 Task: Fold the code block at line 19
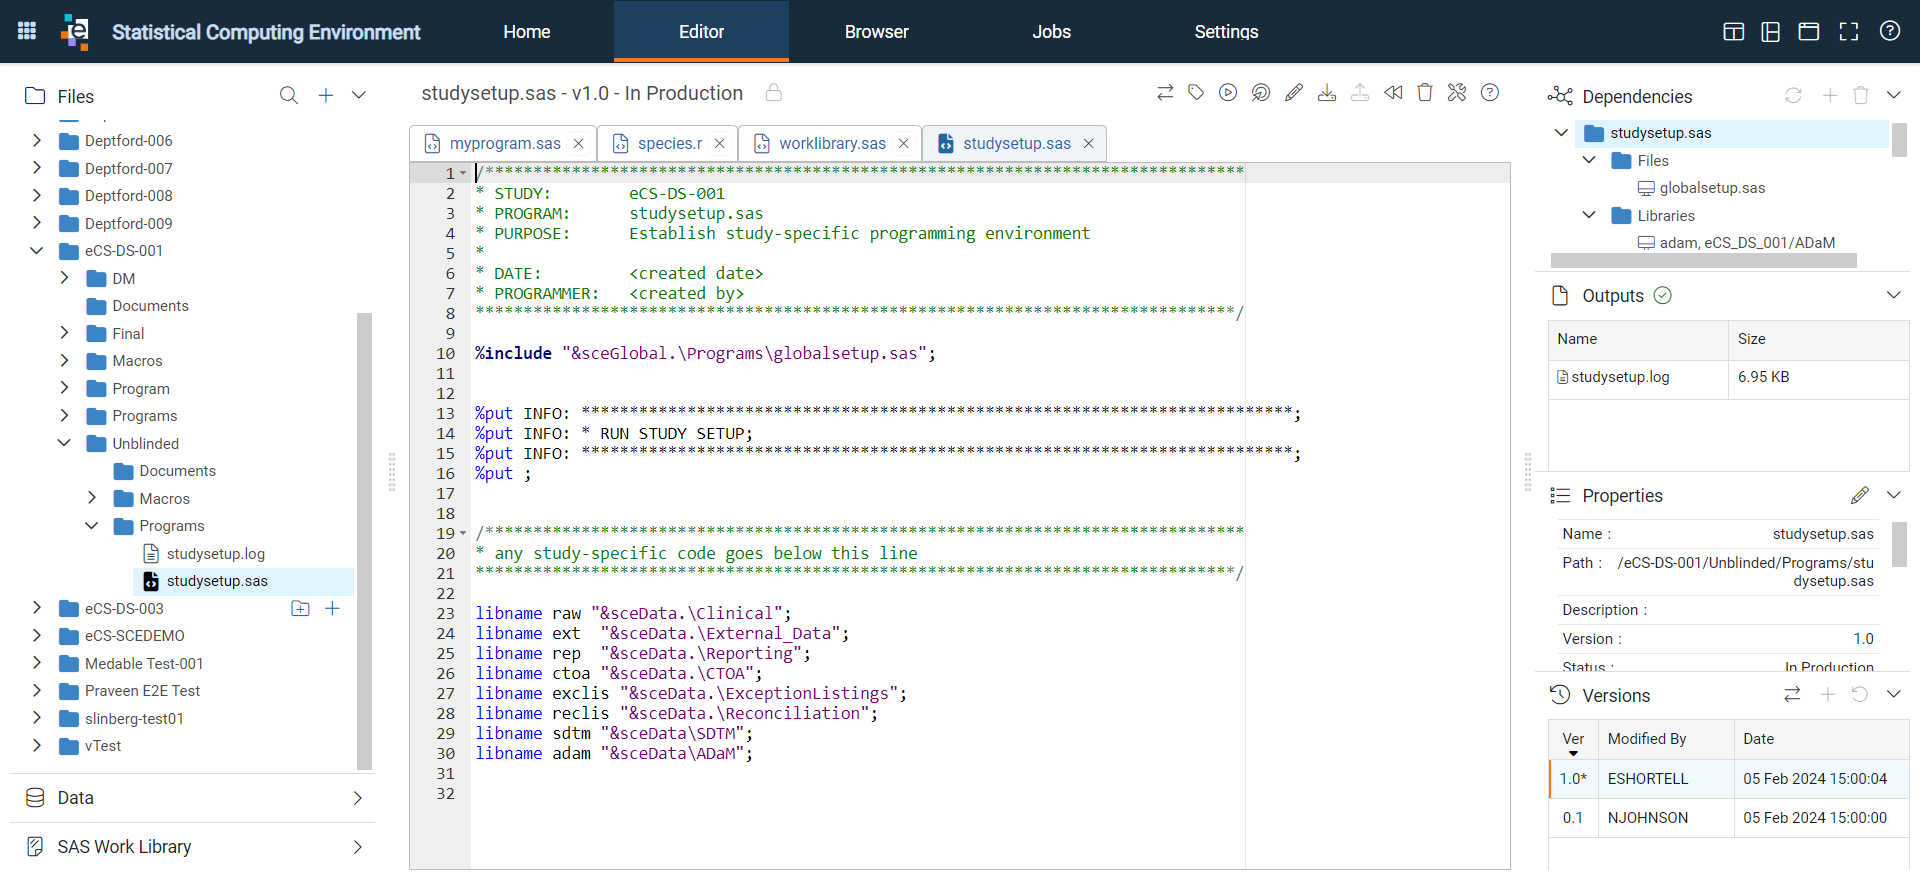click(463, 534)
